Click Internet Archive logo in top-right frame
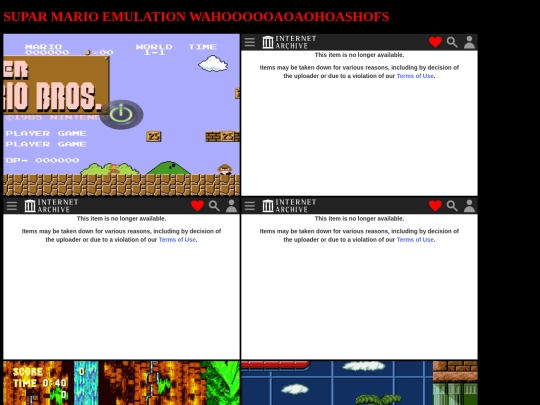The height and width of the screenshot is (405, 540). (289, 42)
